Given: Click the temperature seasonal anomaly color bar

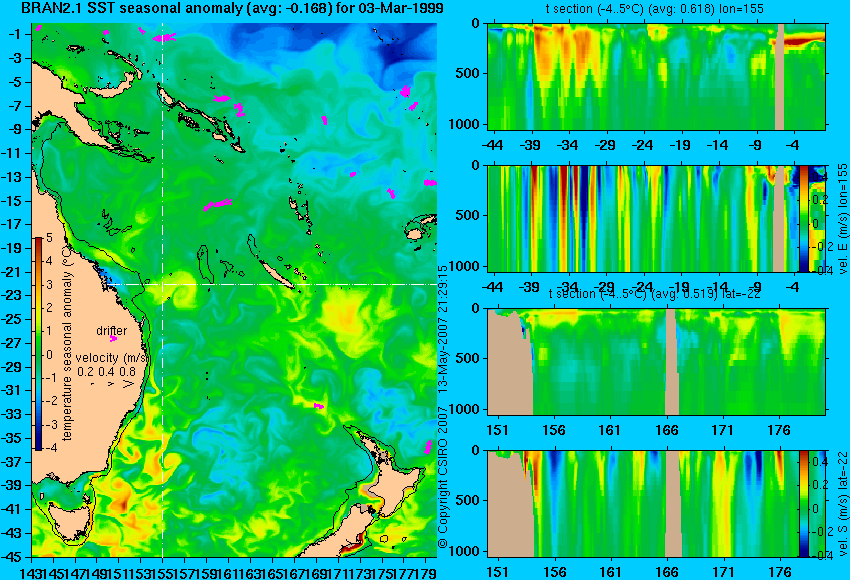Looking at the screenshot, I should tap(39, 344).
